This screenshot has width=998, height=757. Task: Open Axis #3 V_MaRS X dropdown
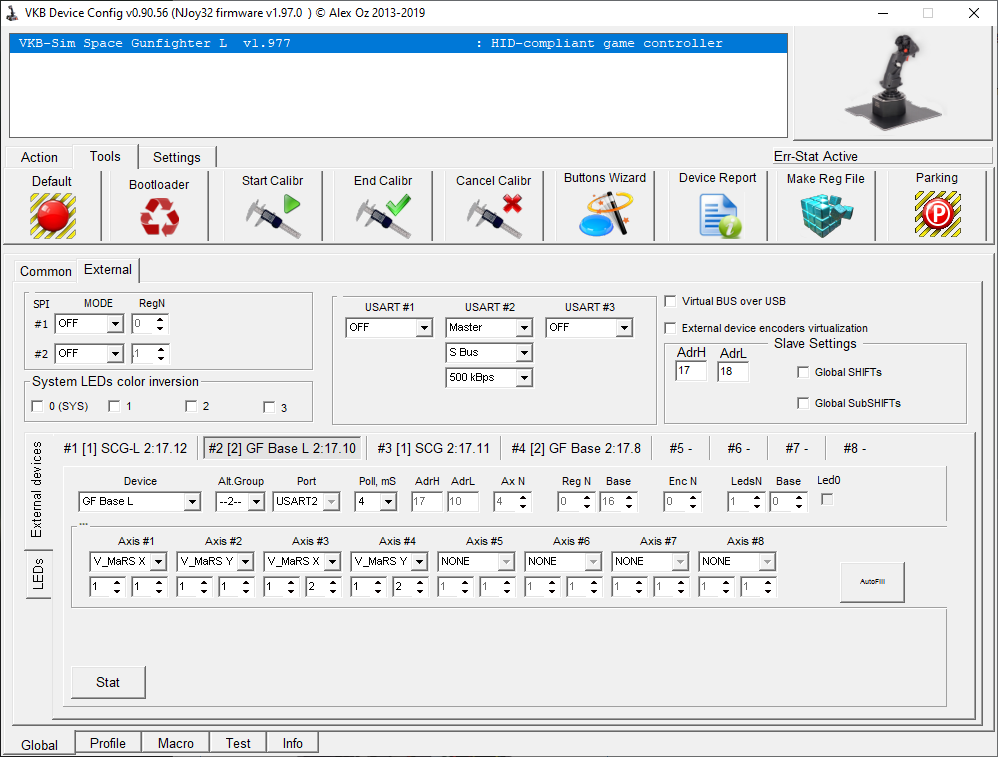point(332,562)
